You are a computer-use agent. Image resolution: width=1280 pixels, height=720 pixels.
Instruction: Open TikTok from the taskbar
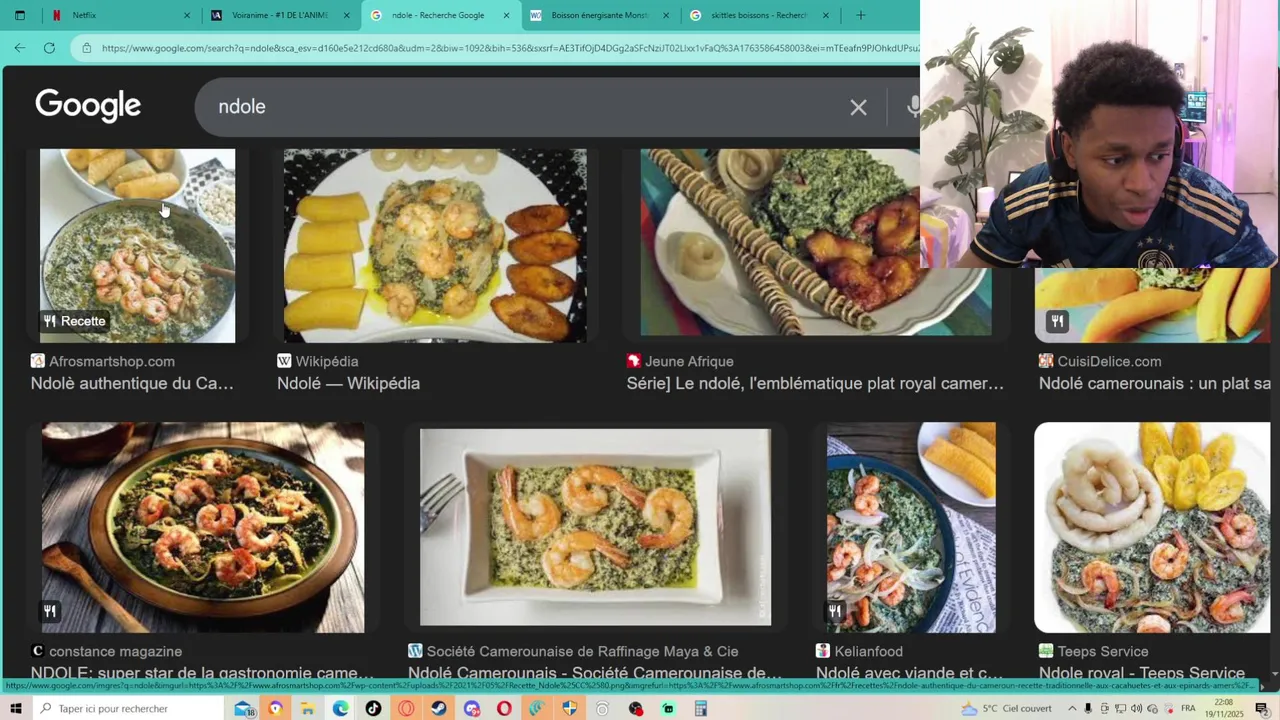(373, 709)
